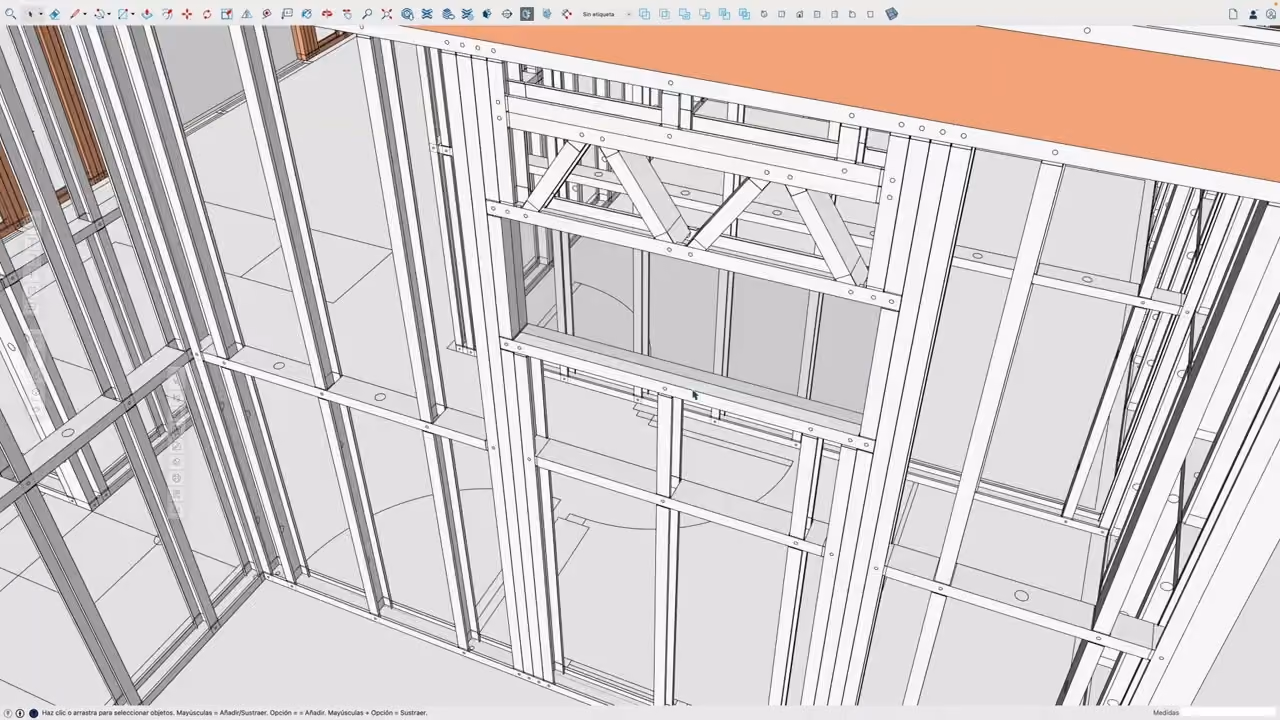Open the Line tool dropdown arrow
The image size is (1280, 720).
(x=85, y=14)
